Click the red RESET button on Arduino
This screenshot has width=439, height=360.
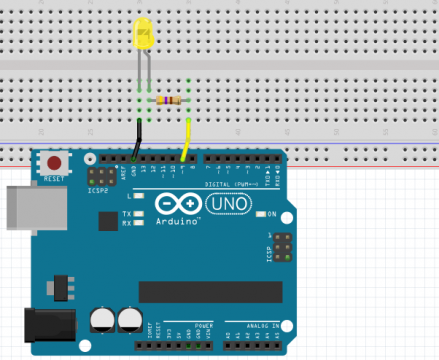54,163
